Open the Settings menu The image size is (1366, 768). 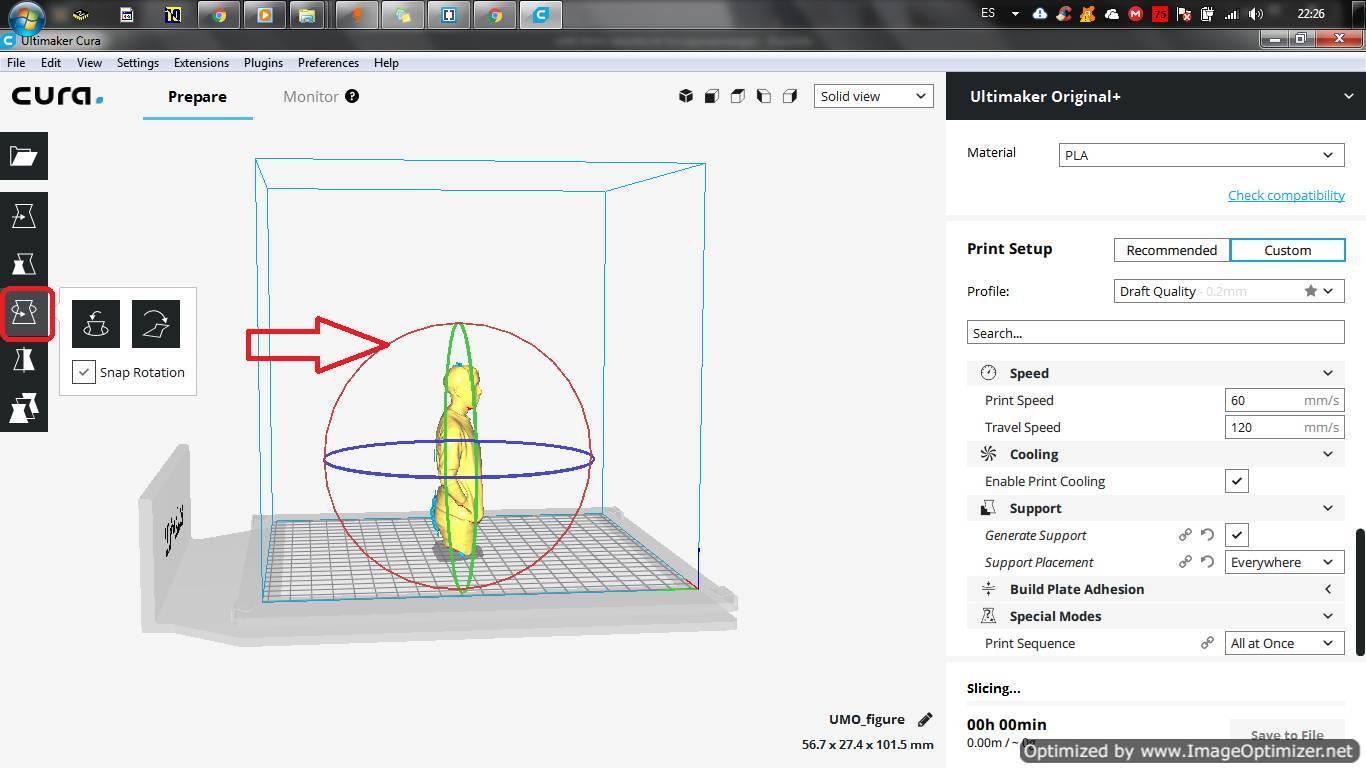[x=138, y=62]
